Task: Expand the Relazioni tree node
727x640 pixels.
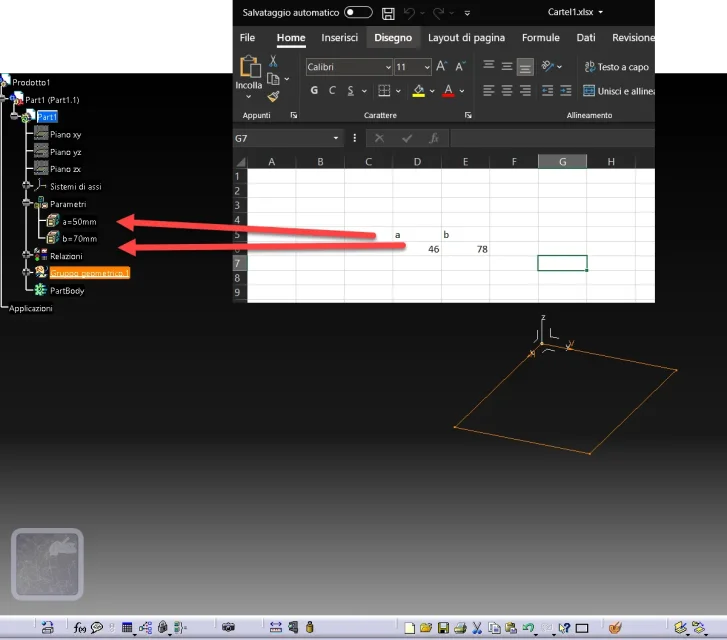Action: coord(27,256)
